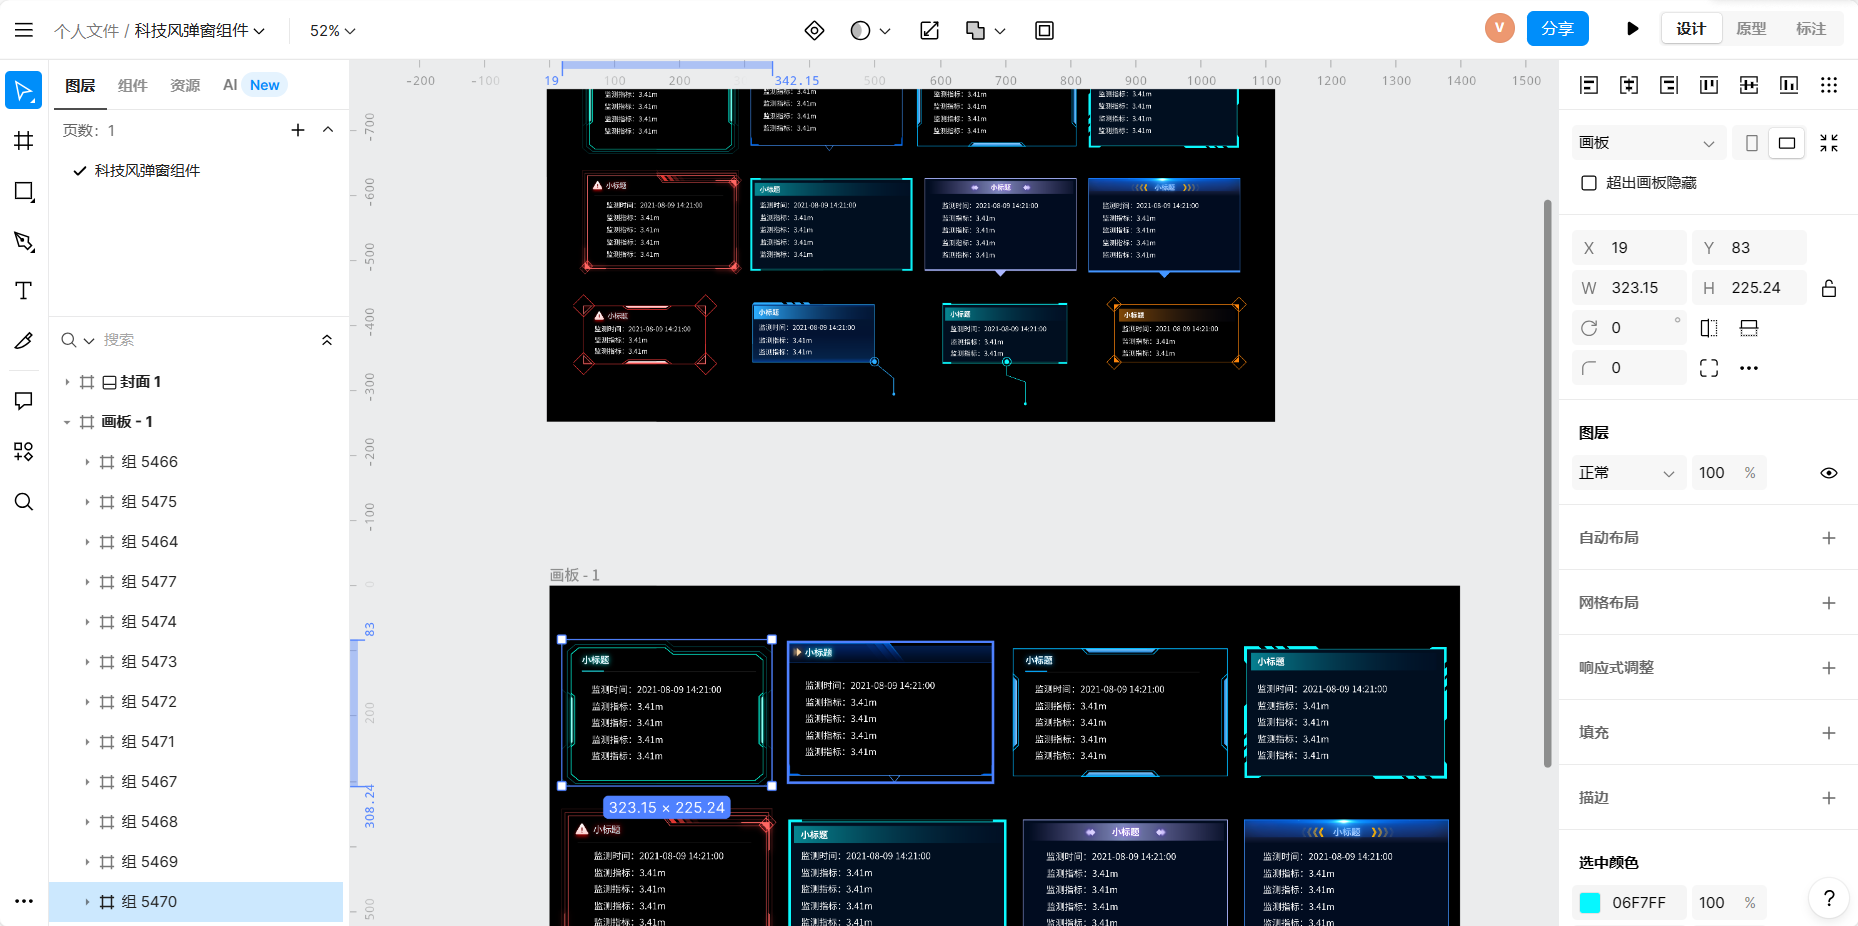Open the 52% zoom dropdown
The height and width of the screenshot is (926, 1858).
click(332, 31)
